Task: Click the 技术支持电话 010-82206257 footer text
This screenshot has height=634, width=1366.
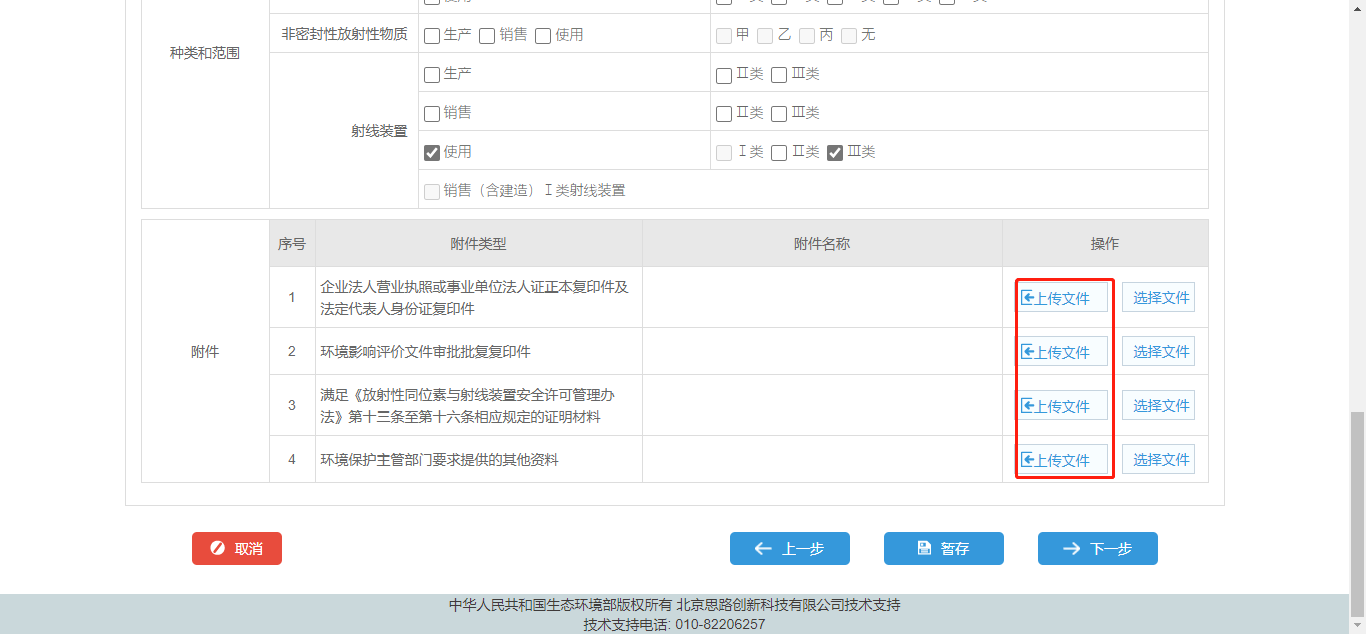Action: tap(675, 624)
